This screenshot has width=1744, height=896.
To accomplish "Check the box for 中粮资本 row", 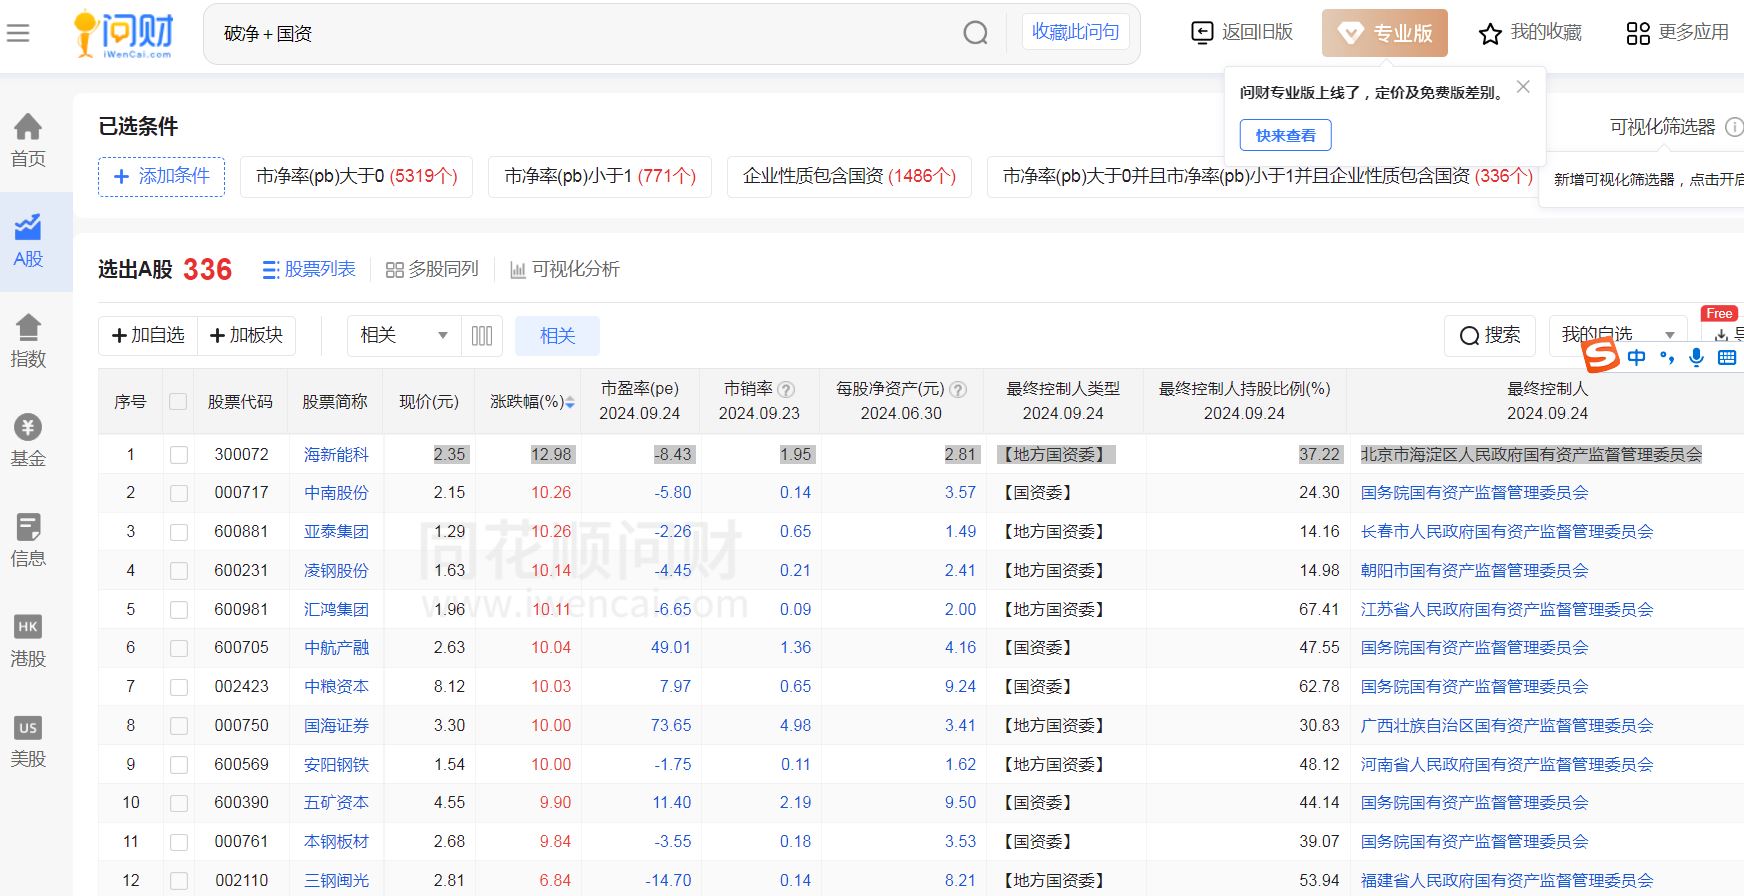I will (x=179, y=687).
